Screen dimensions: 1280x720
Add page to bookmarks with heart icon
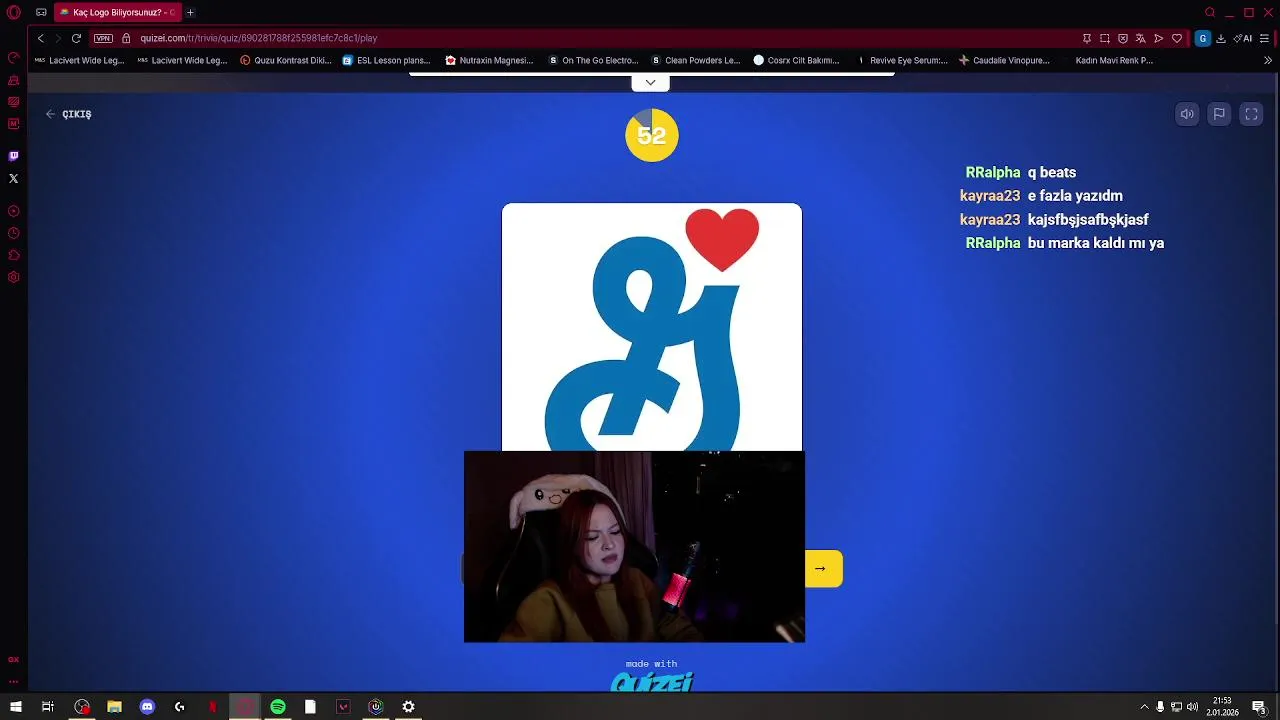click(1177, 38)
